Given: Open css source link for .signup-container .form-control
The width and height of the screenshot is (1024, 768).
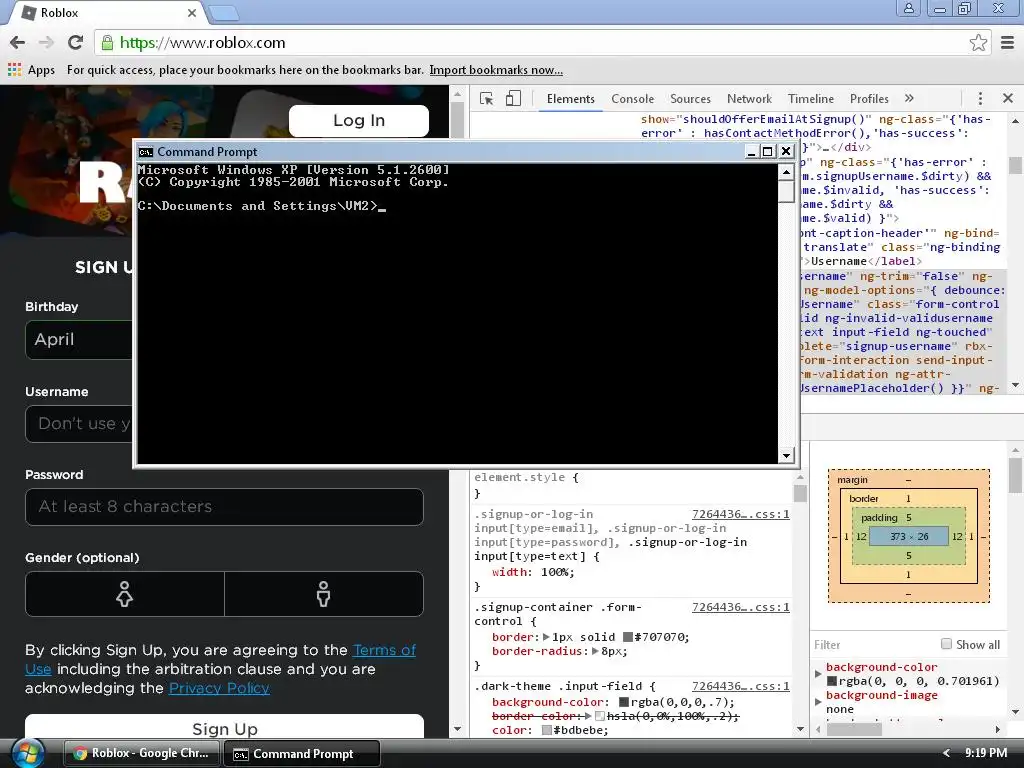Looking at the screenshot, I should point(741,607).
